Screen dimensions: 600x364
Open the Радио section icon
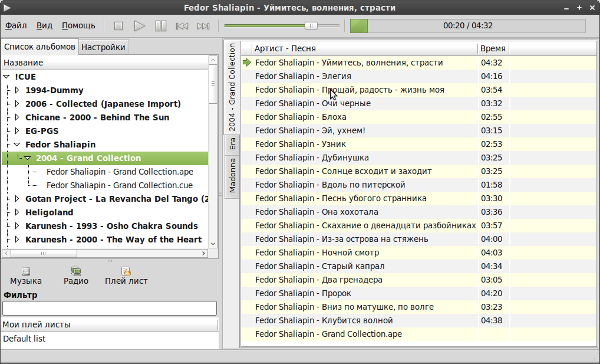[76, 271]
